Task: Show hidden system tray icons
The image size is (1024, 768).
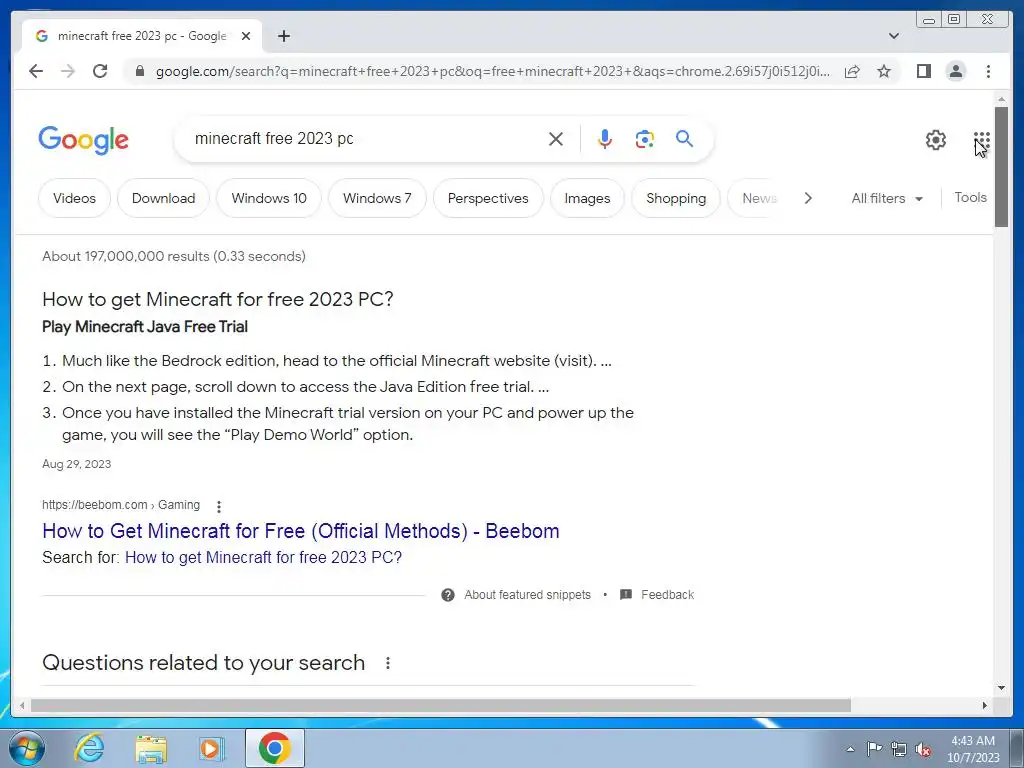Action: (850, 749)
